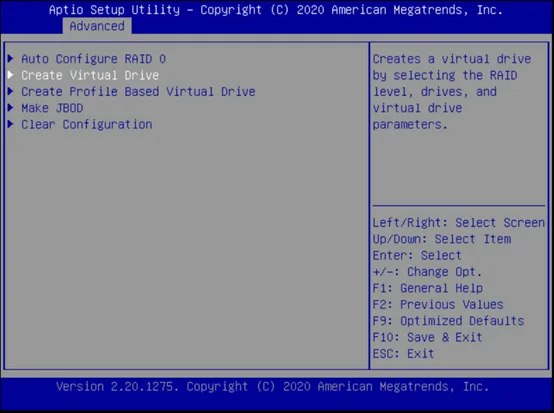This screenshot has height=413, width=554.
Task: Open Clear Configuration submenu
Action: (x=87, y=124)
